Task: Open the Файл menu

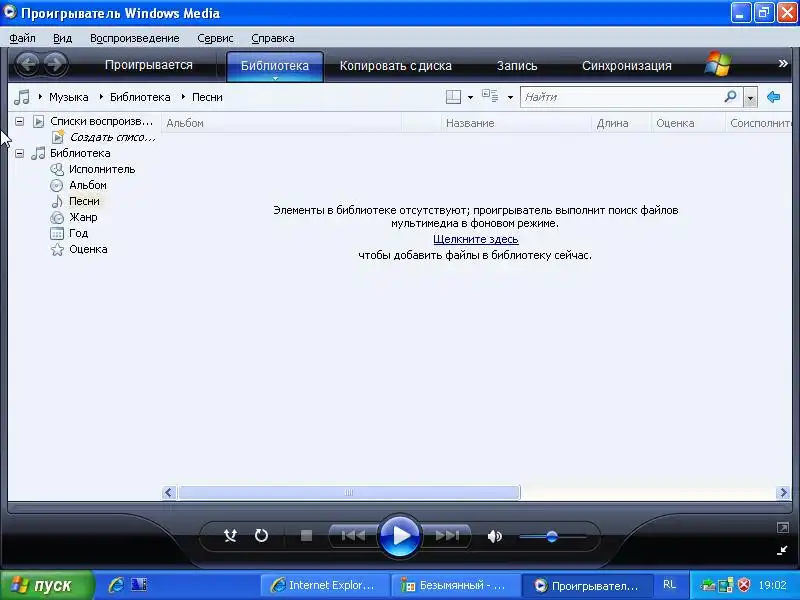Action: click(x=22, y=38)
